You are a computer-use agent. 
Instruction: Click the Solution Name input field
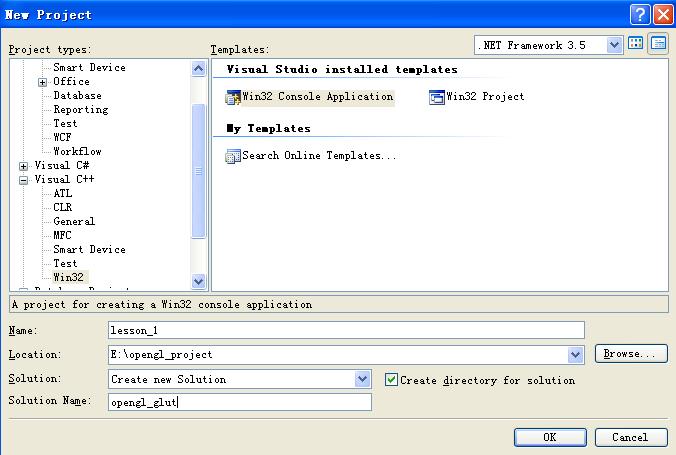240,402
